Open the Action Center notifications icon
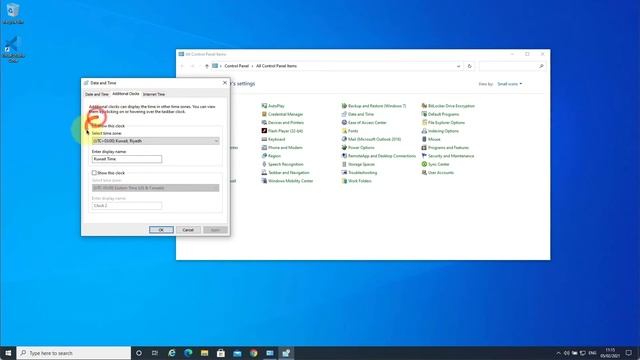Image resolution: width=640 pixels, height=360 pixels. point(629,353)
